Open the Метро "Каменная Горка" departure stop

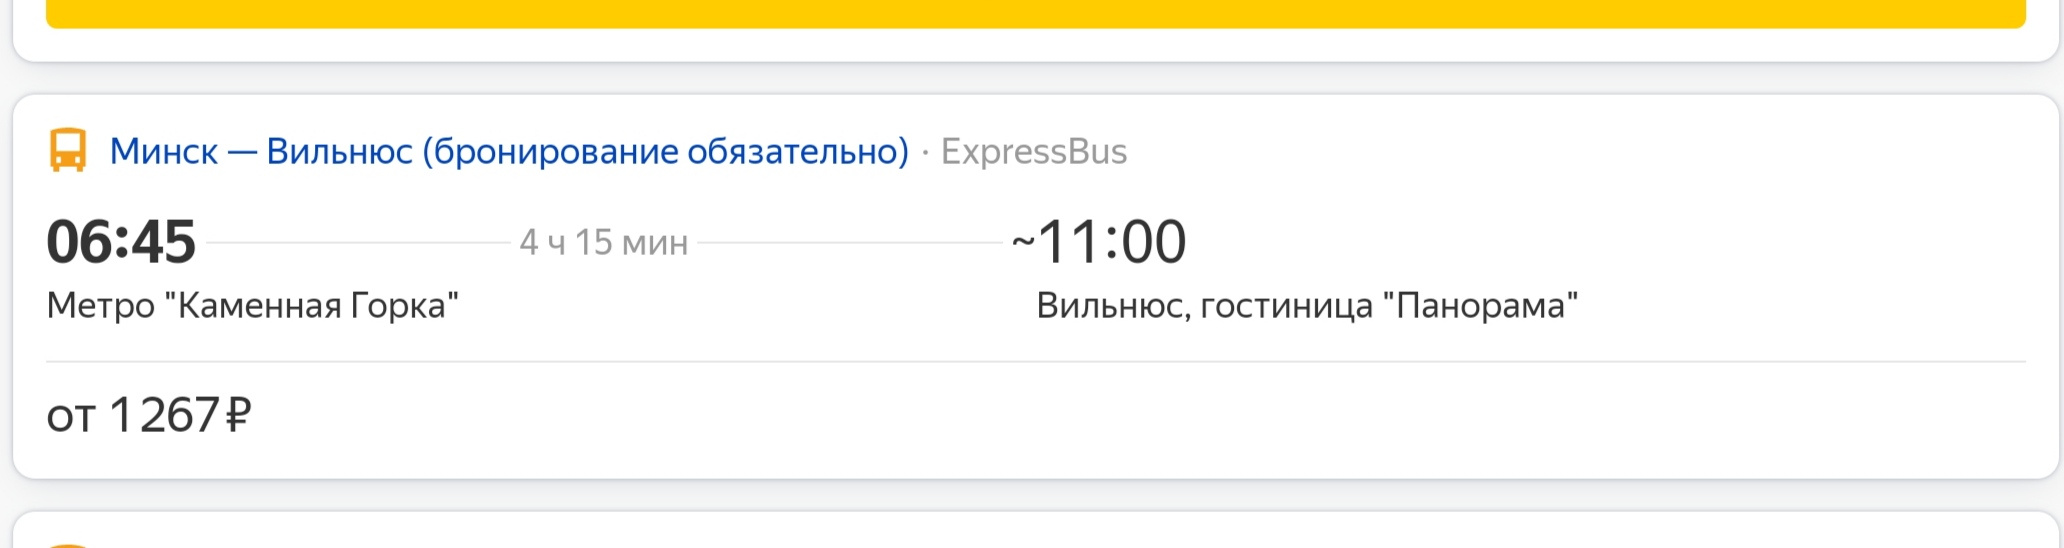click(x=253, y=305)
